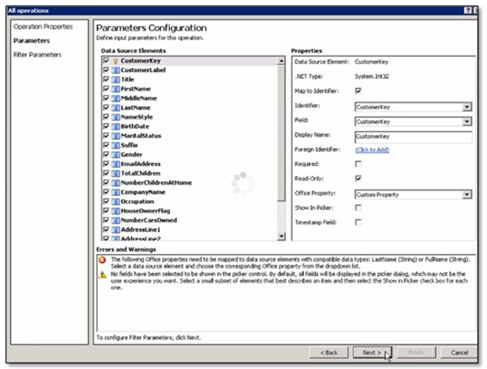Enable the Show In Picker checkbox
This screenshot has width=487, height=369.
358,208
